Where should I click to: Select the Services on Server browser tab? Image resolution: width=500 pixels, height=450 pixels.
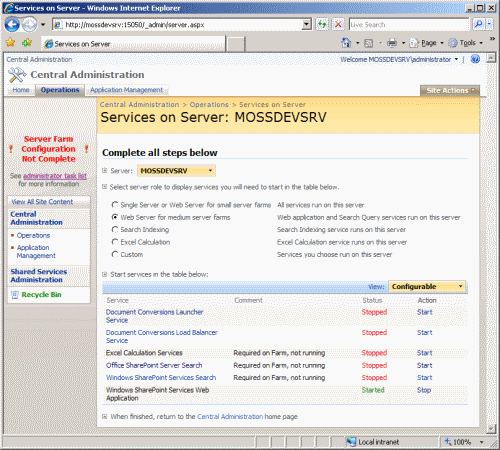(x=133, y=44)
